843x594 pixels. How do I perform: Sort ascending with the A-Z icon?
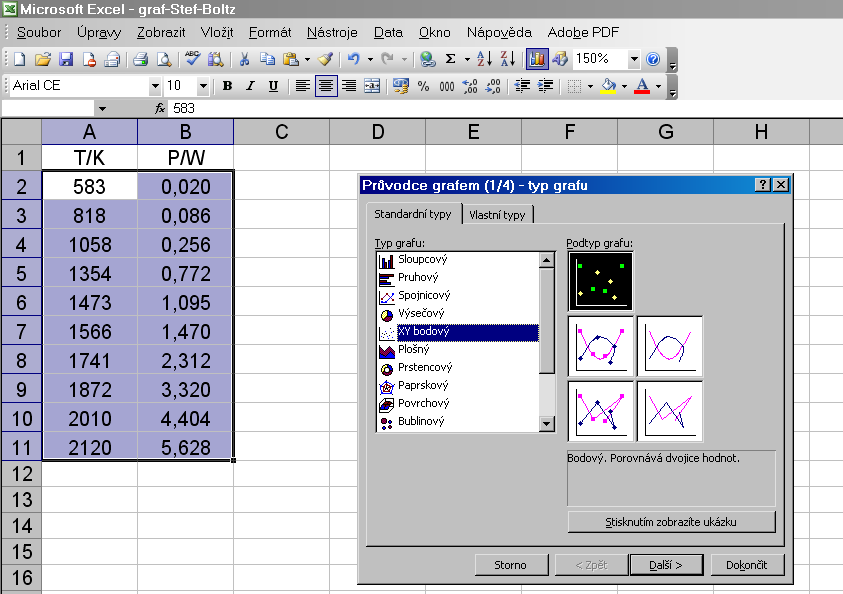484,59
